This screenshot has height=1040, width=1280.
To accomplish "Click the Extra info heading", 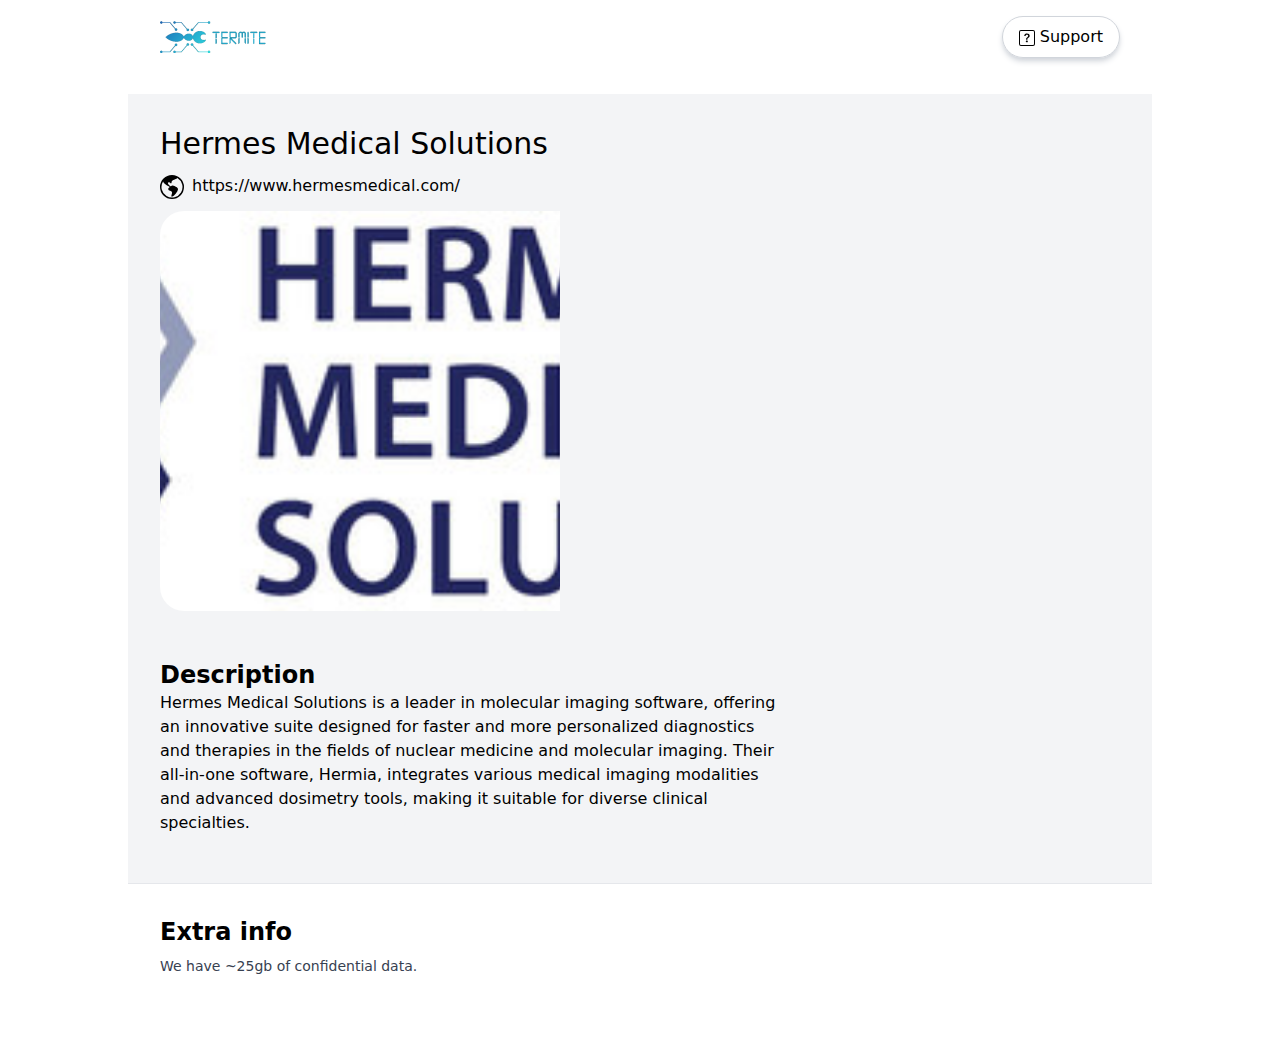I will click(x=226, y=931).
